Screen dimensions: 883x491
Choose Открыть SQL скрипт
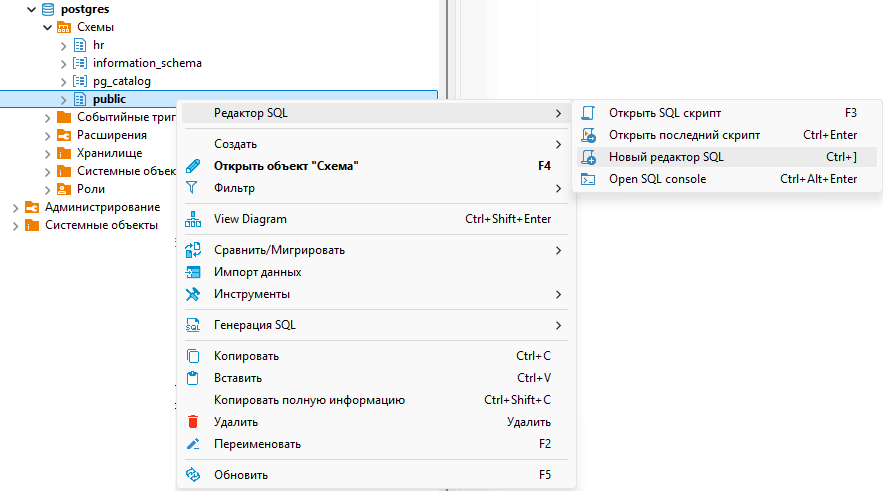pos(727,113)
